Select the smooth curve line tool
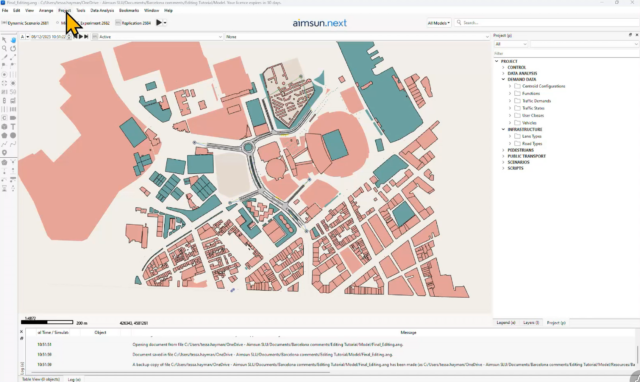Viewport: 640px width, 382px height. pos(13,144)
